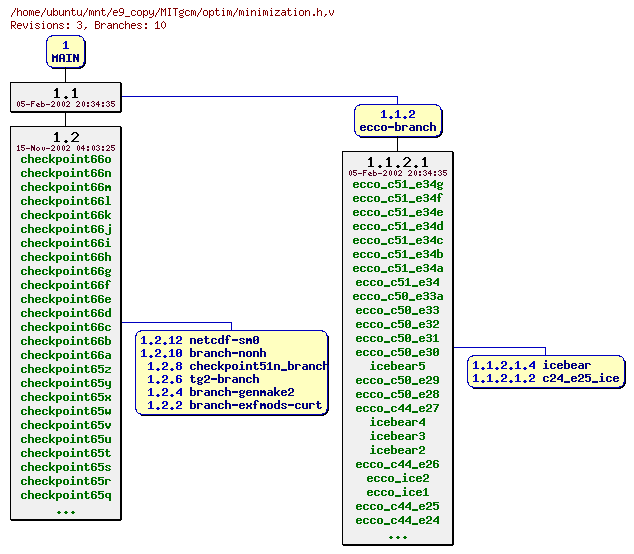Image resolution: width=634 pixels, height=554 pixels.
Task: Click tag checkpoint65t
Action: (66, 453)
